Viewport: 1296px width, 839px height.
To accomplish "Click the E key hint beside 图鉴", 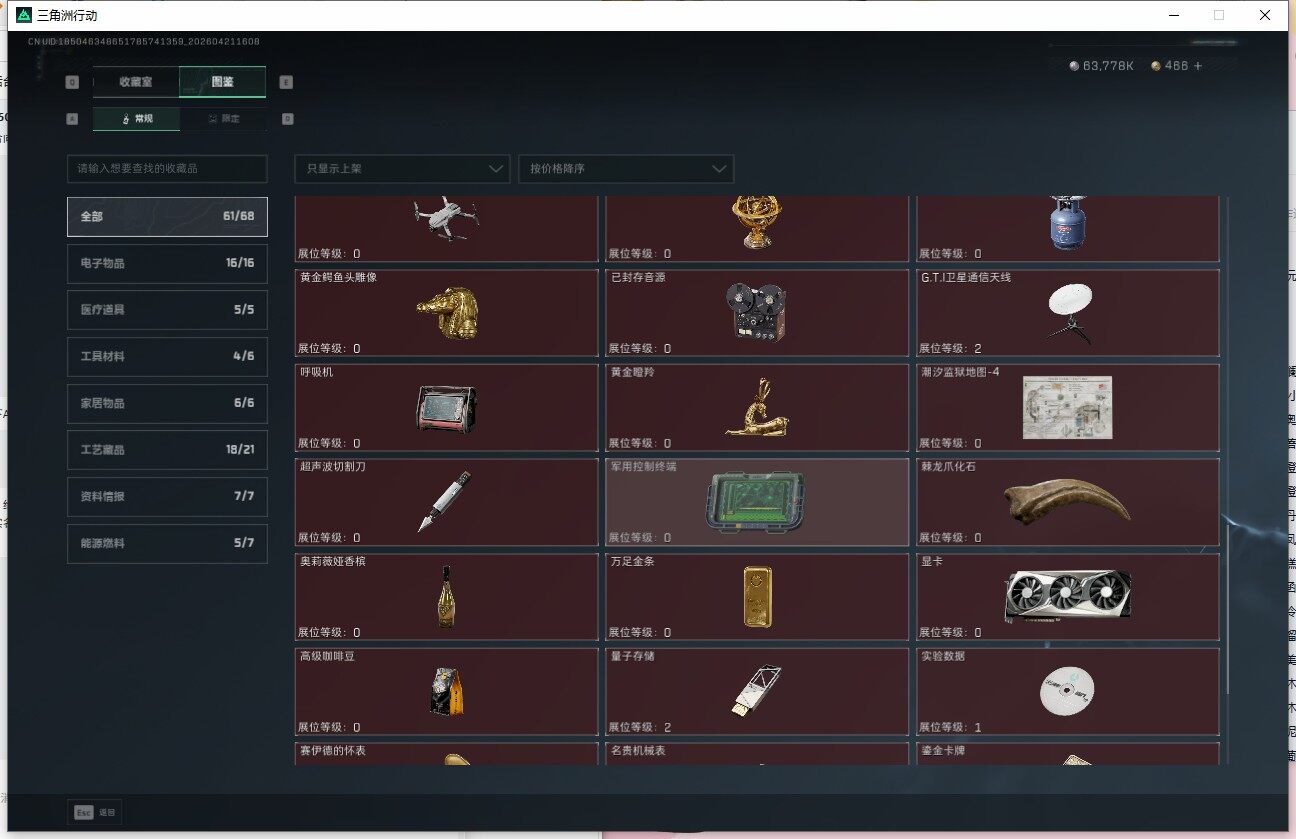I will click(286, 82).
